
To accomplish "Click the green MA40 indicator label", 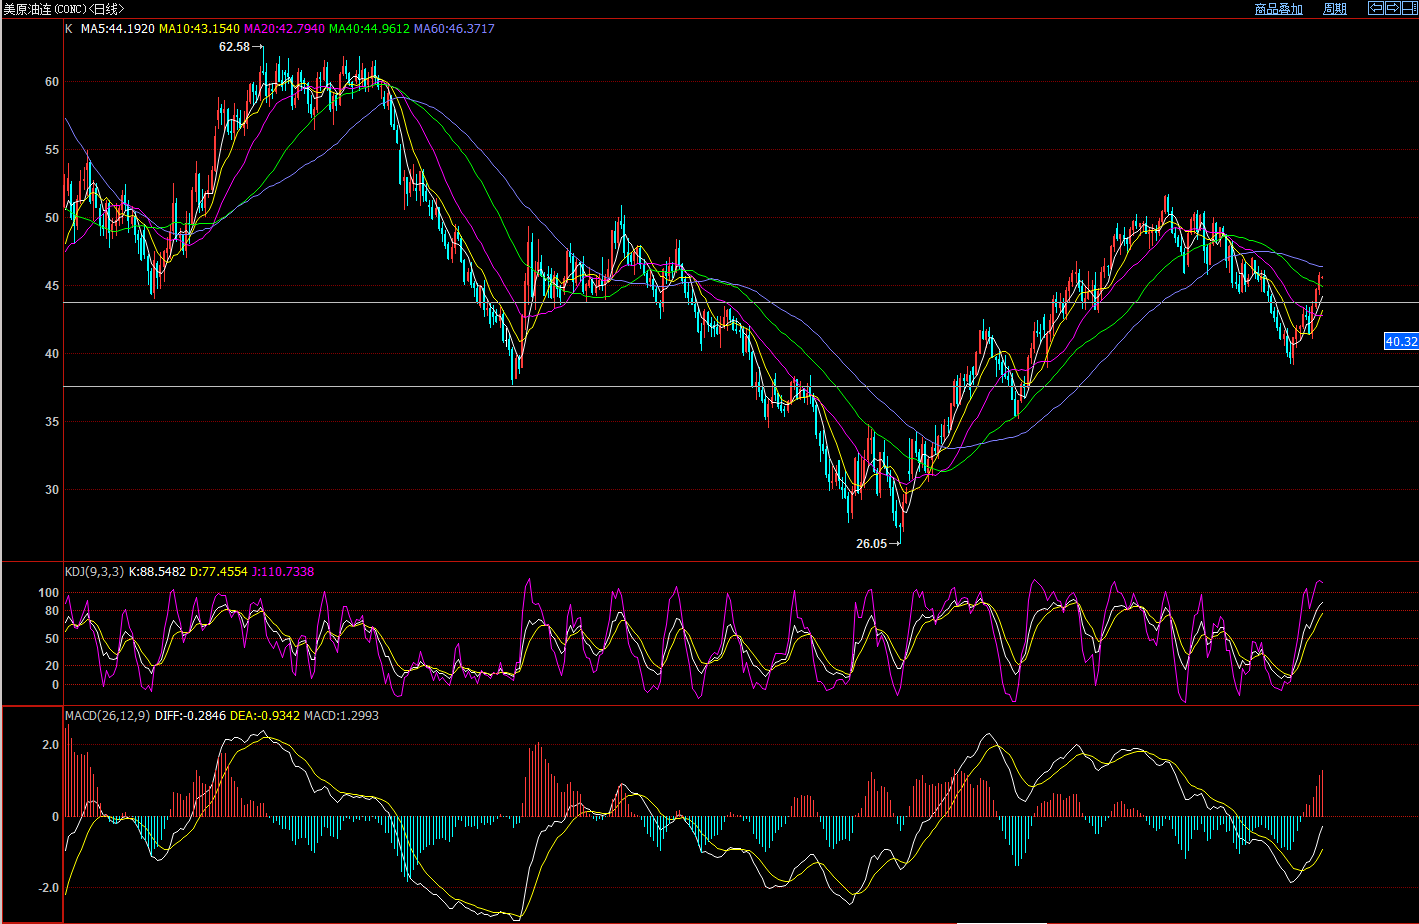I will tap(369, 29).
